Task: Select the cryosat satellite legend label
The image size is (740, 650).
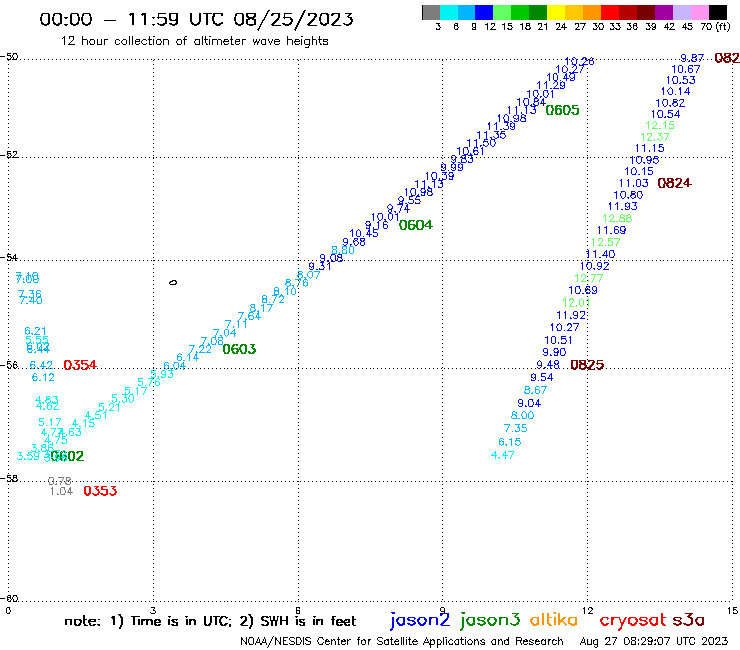Action: (x=632, y=620)
